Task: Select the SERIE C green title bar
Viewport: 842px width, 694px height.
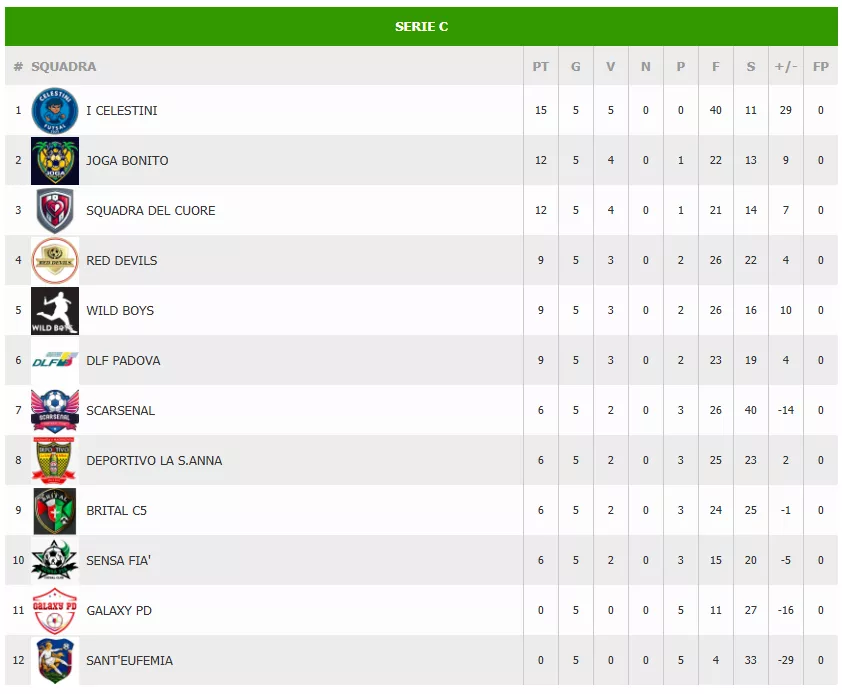Action: (x=421, y=27)
